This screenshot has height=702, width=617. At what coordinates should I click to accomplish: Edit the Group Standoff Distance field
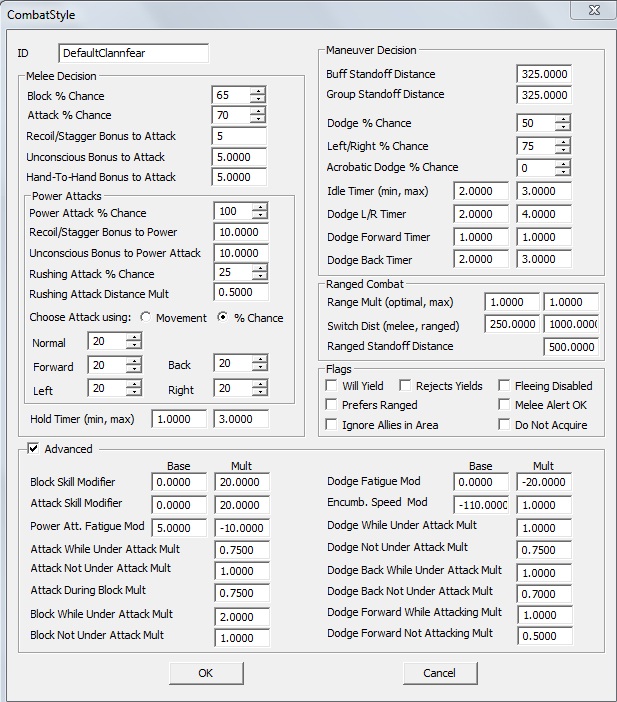(x=544, y=95)
